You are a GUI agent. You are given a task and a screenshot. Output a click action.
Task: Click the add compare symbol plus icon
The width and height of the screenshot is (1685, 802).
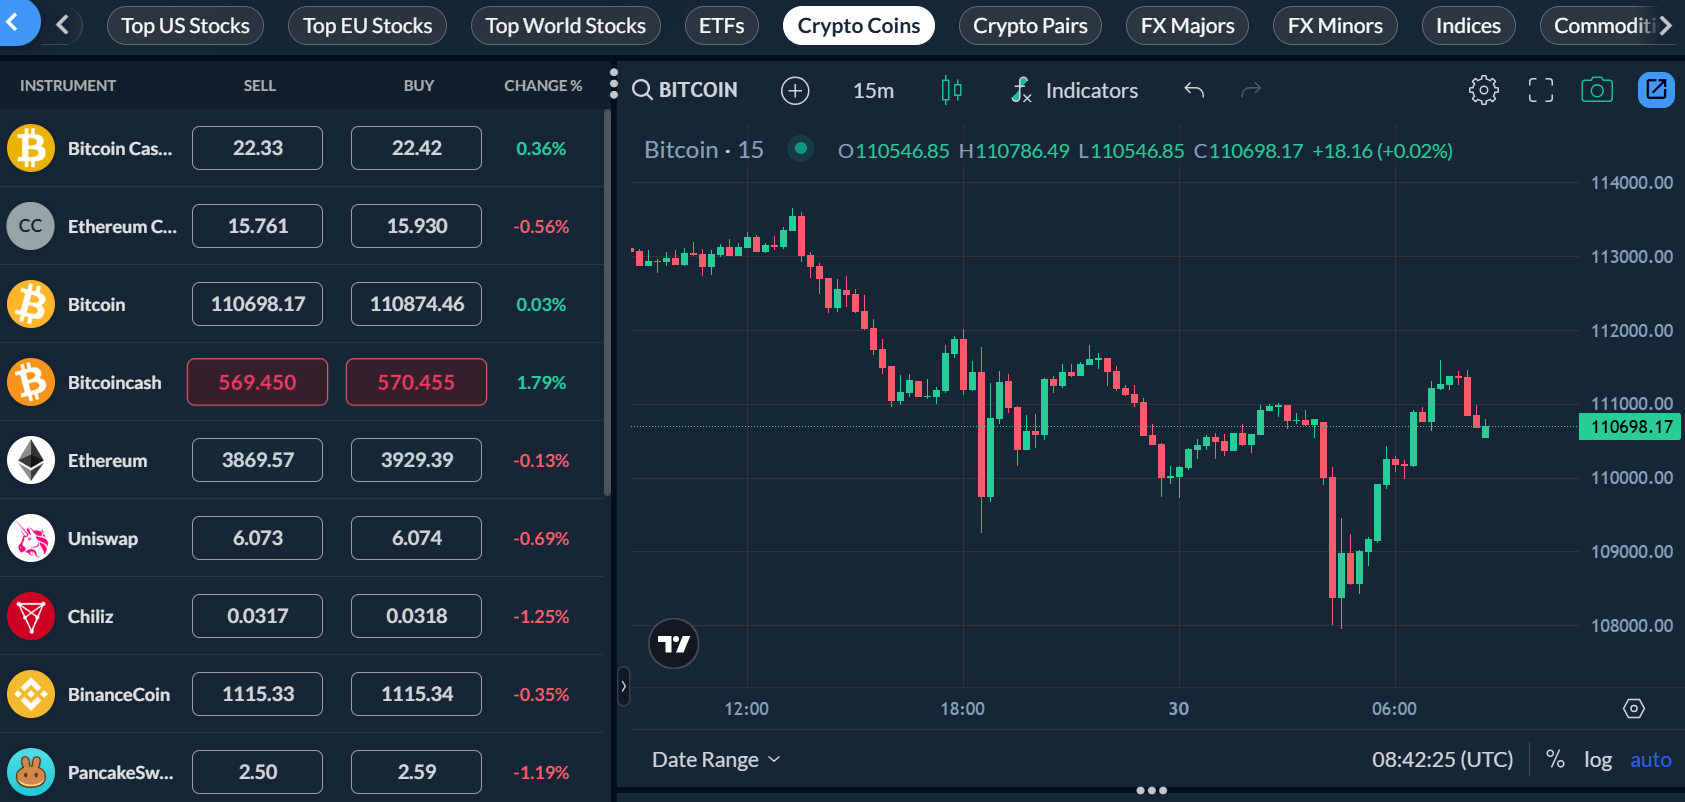point(794,91)
